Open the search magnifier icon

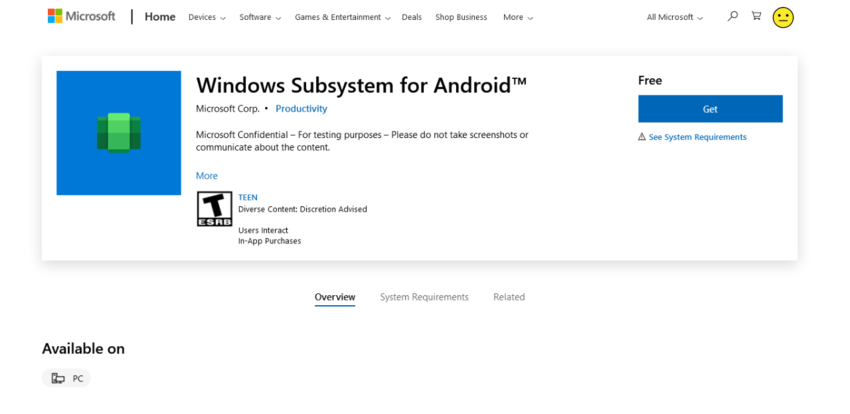pyautogui.click(x=732, y=16)
